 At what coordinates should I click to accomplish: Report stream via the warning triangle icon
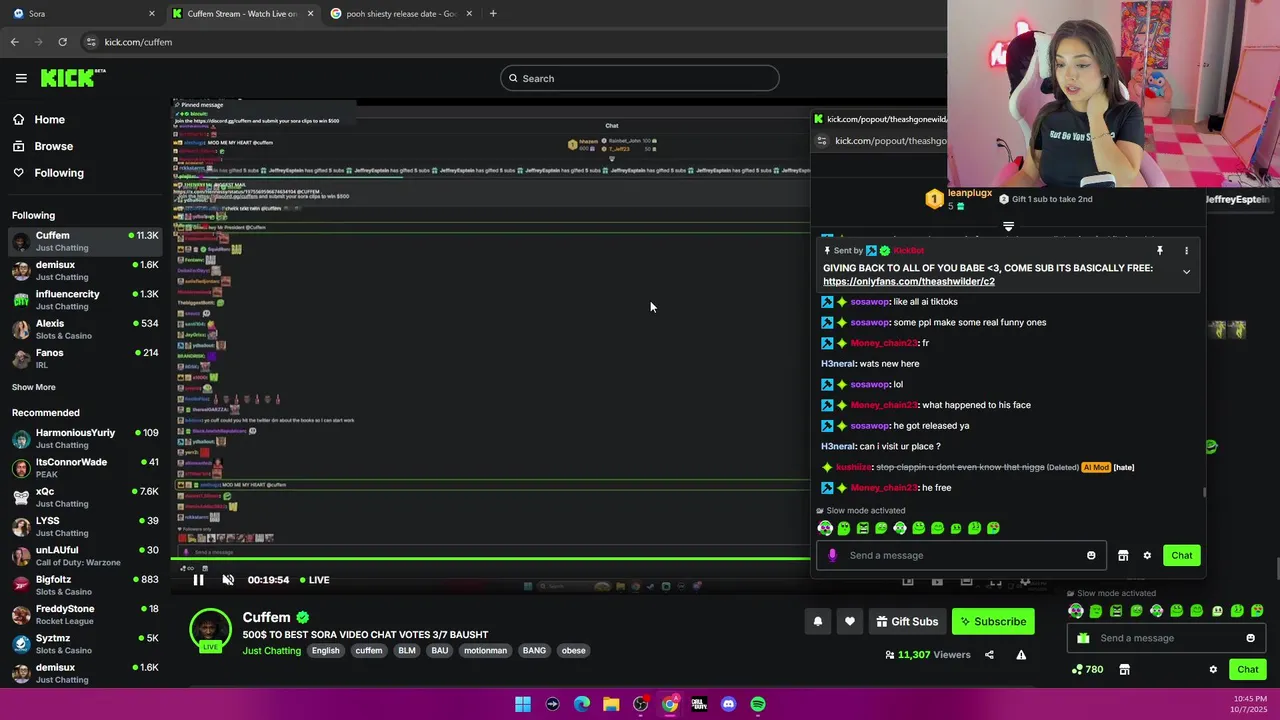1021,655
